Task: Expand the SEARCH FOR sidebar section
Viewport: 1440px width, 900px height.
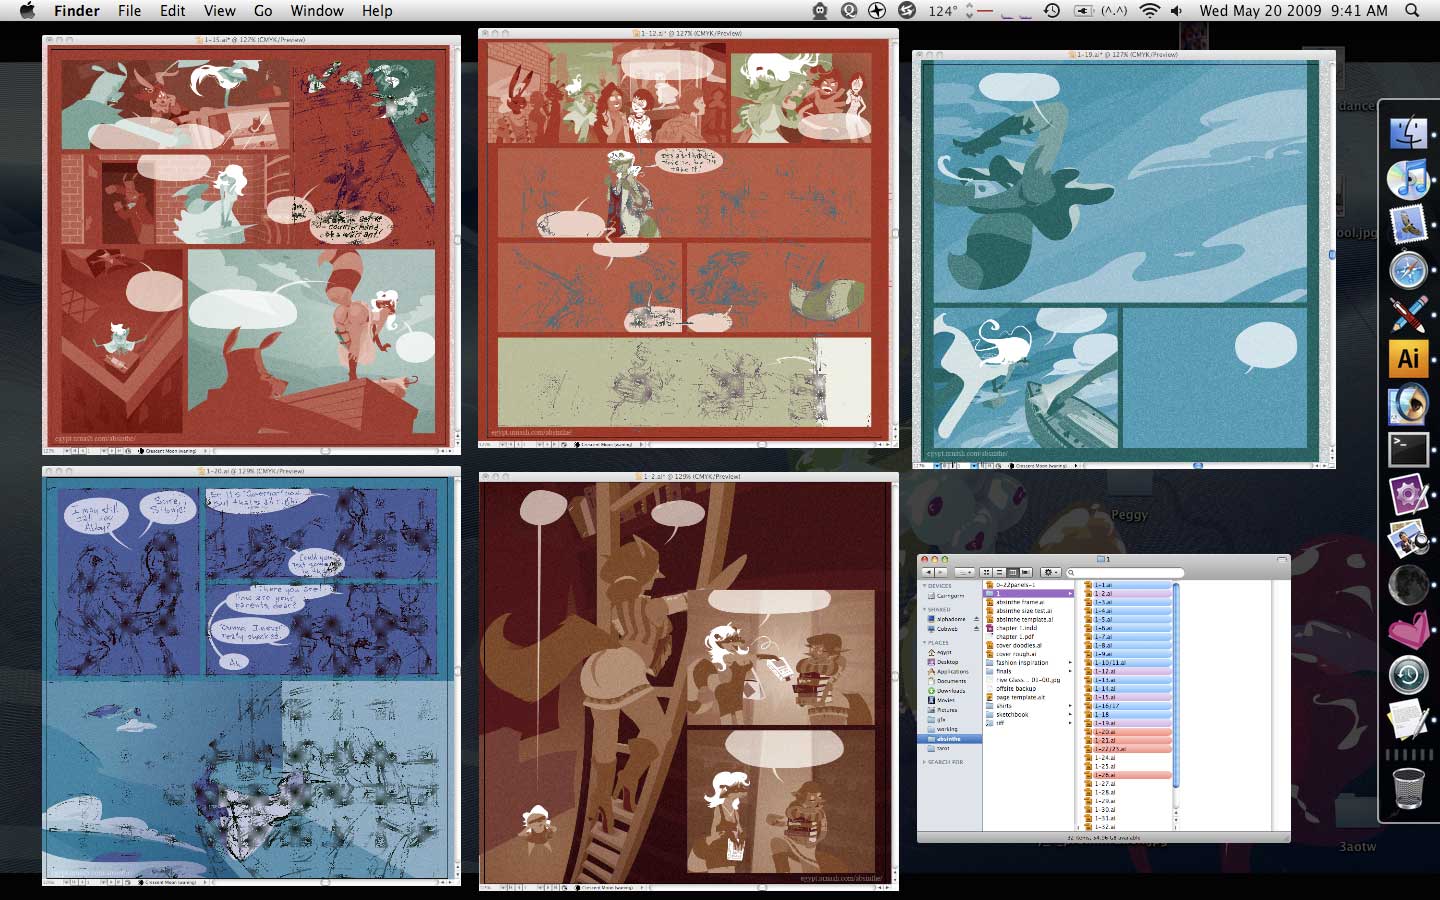Action: point(924,762)
